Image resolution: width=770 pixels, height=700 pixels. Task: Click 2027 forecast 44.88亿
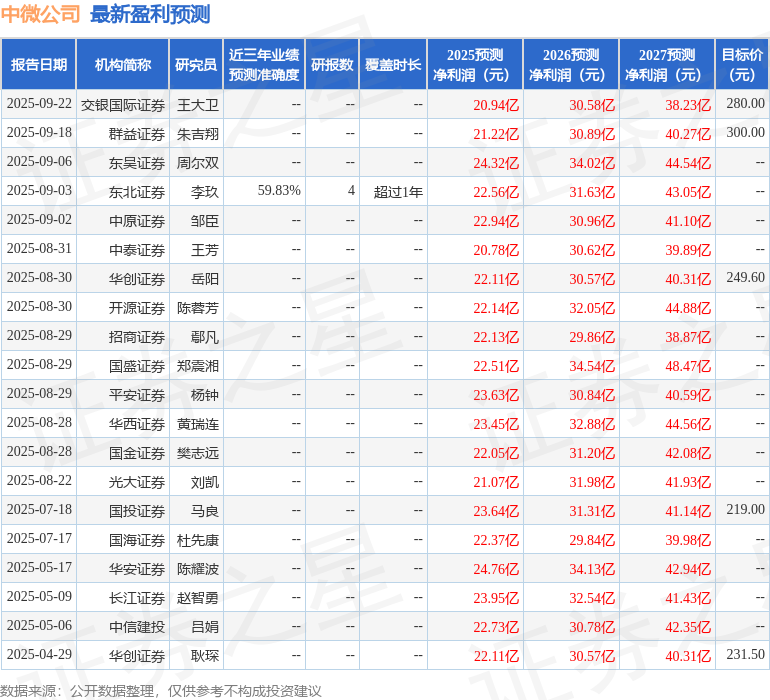(x=688, y=308)
